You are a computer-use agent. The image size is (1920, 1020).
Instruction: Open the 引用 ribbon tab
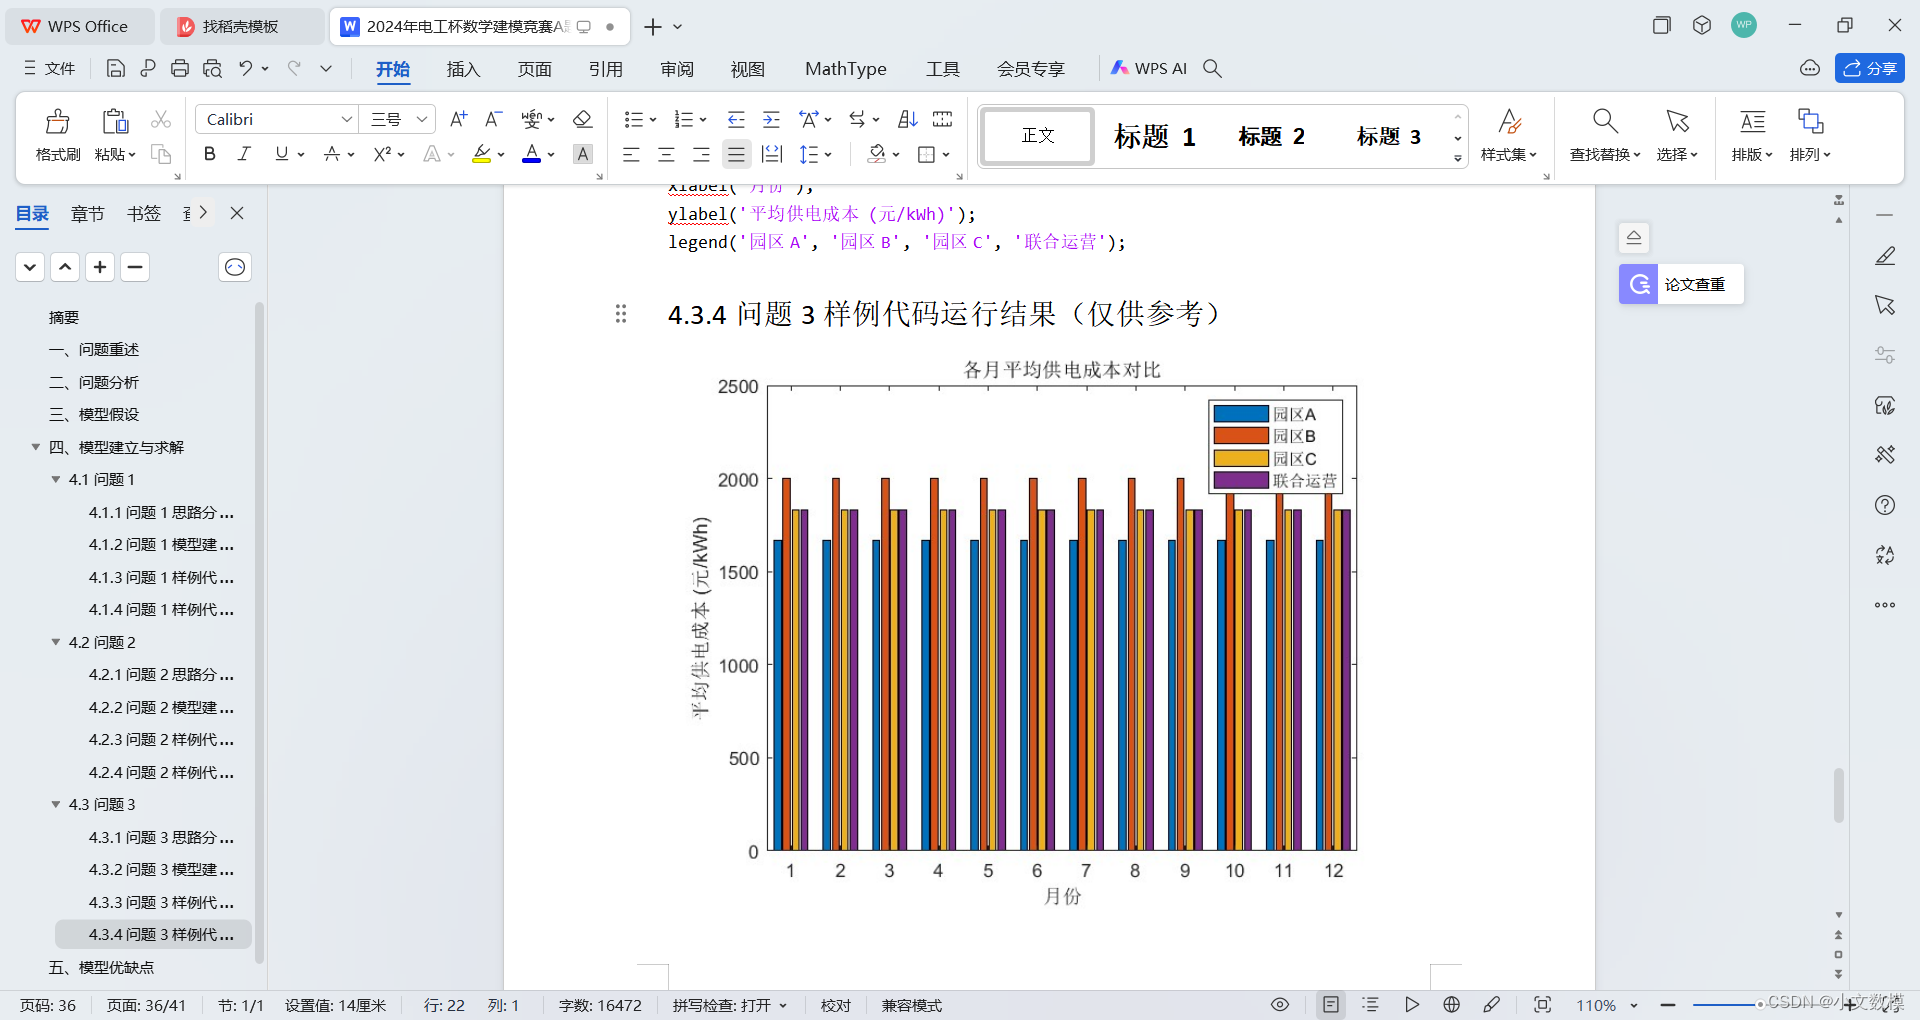605,69
